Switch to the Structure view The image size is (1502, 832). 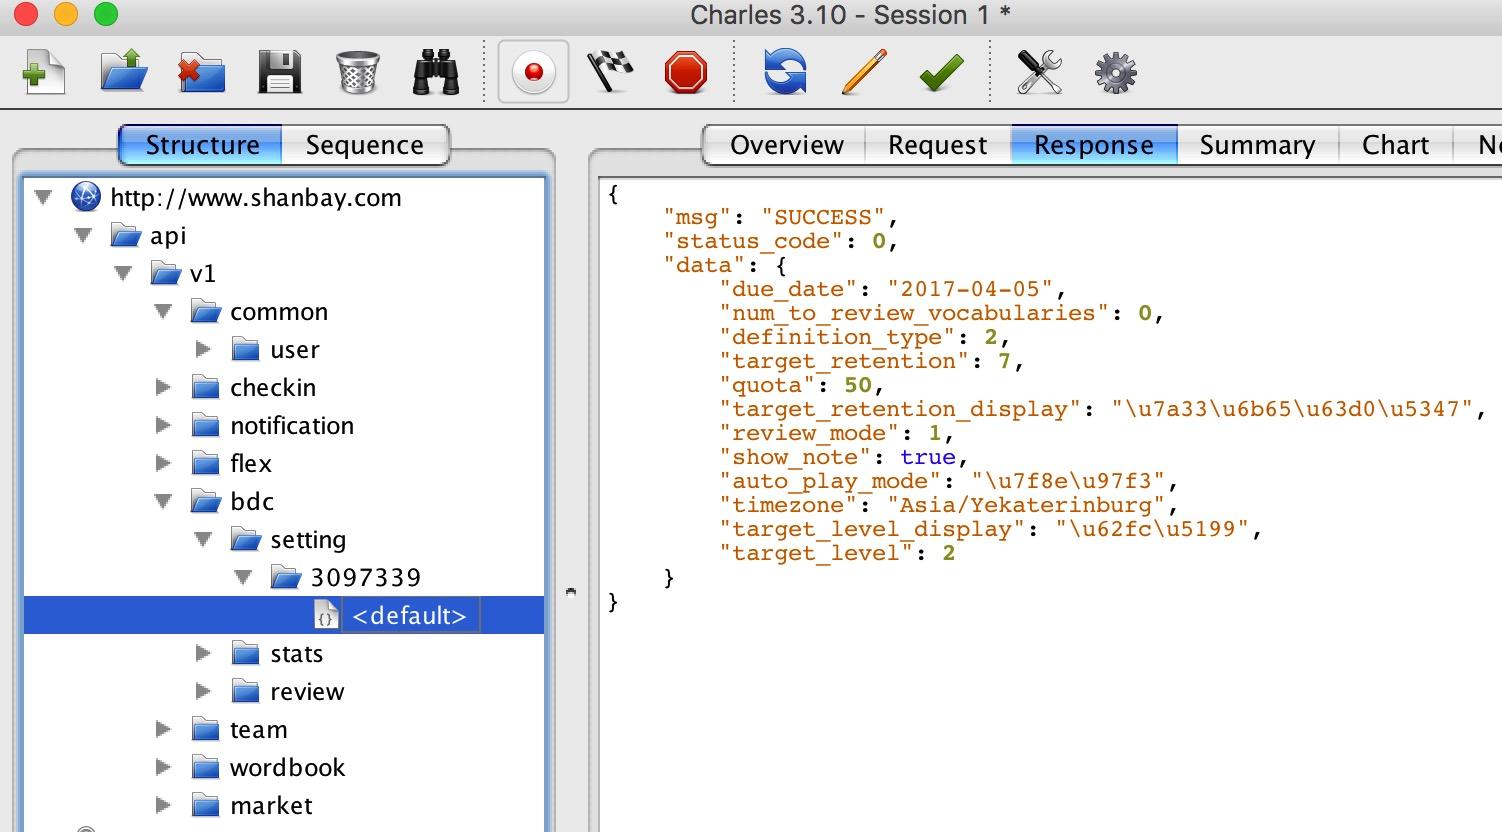[x=201, y=145]
